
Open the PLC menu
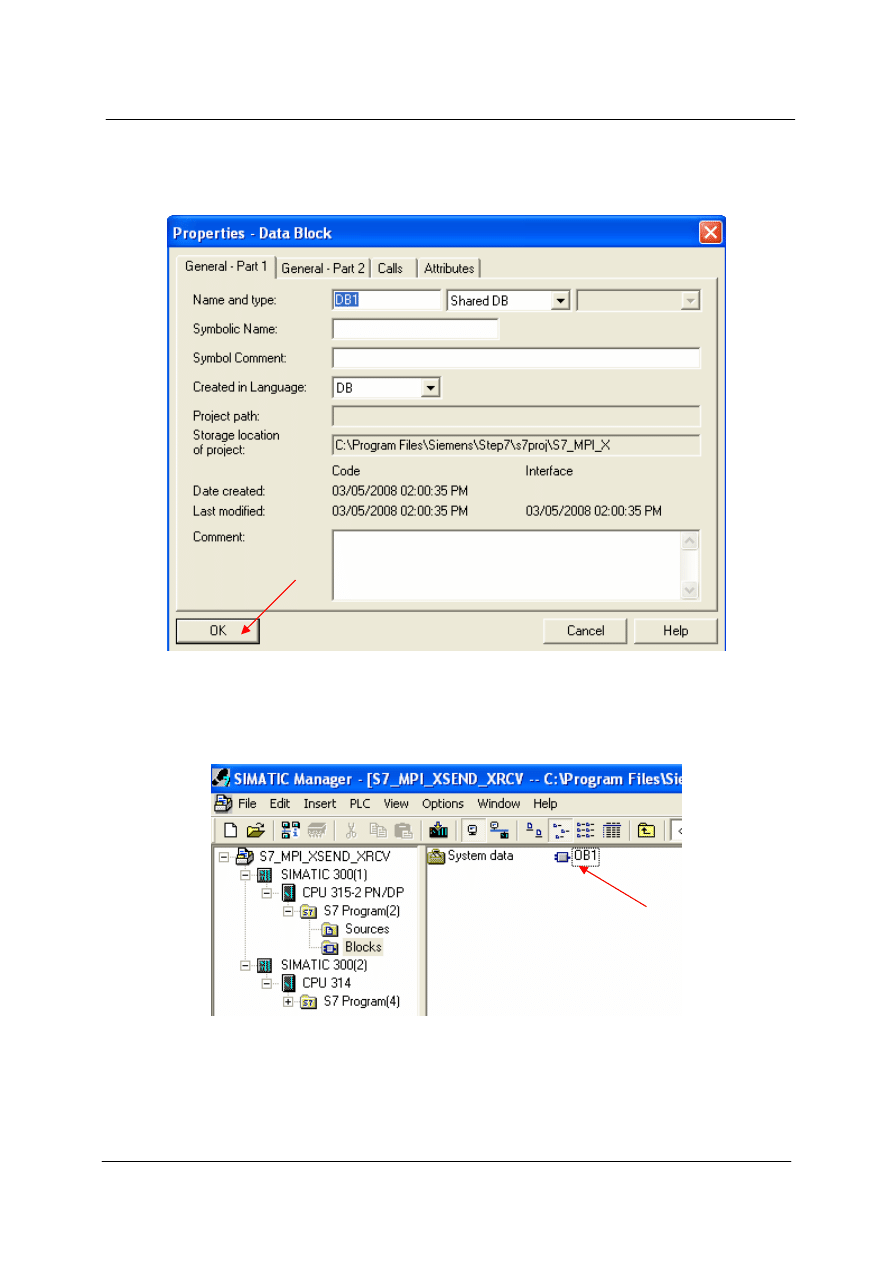[359, 804]
